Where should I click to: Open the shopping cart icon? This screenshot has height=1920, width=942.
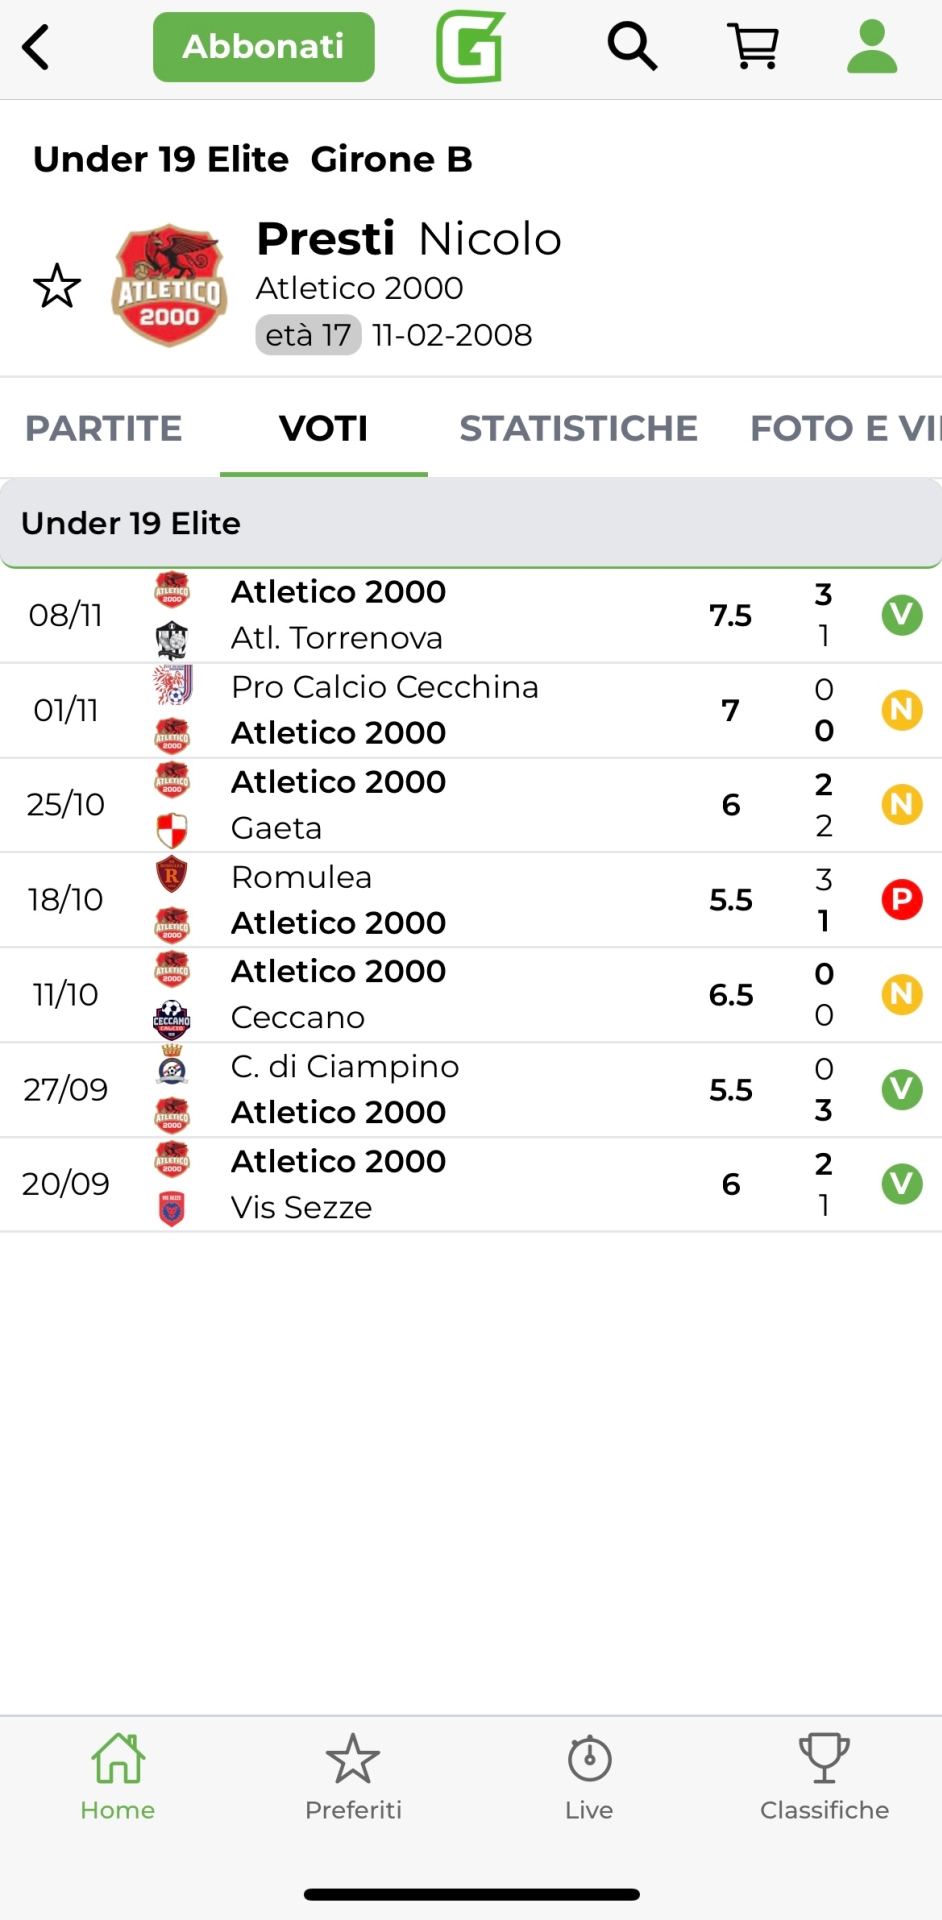pyautogui.click(x=754, y=47)
